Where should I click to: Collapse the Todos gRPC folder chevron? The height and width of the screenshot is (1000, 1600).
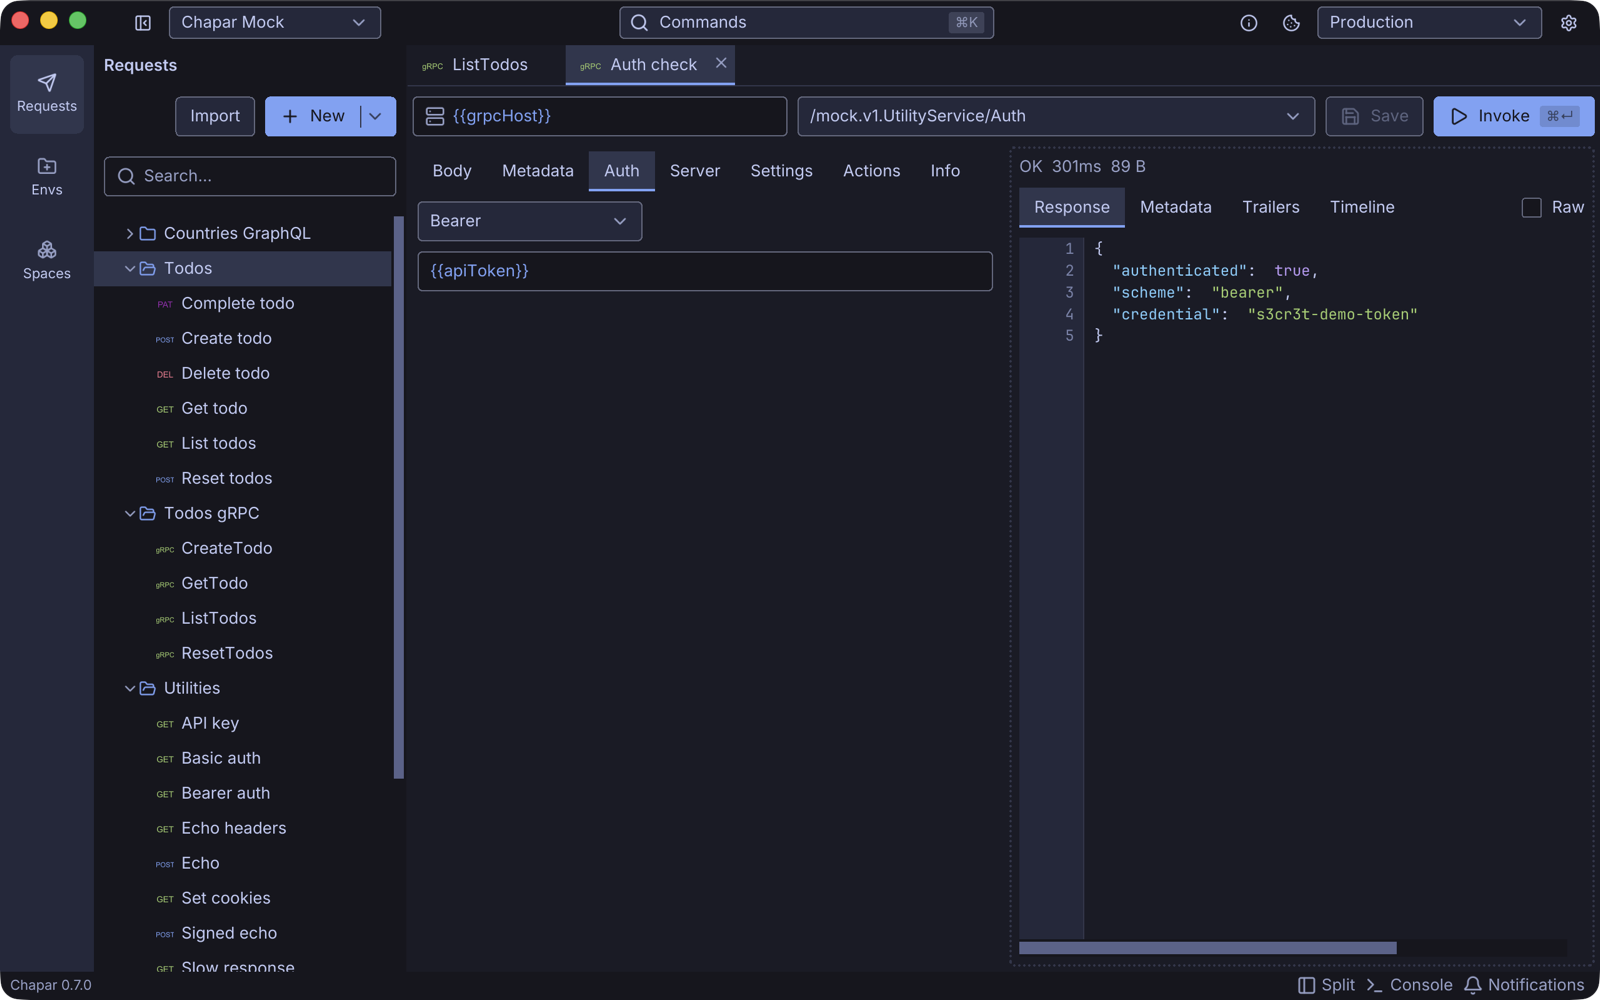click(x=129, y=513)
